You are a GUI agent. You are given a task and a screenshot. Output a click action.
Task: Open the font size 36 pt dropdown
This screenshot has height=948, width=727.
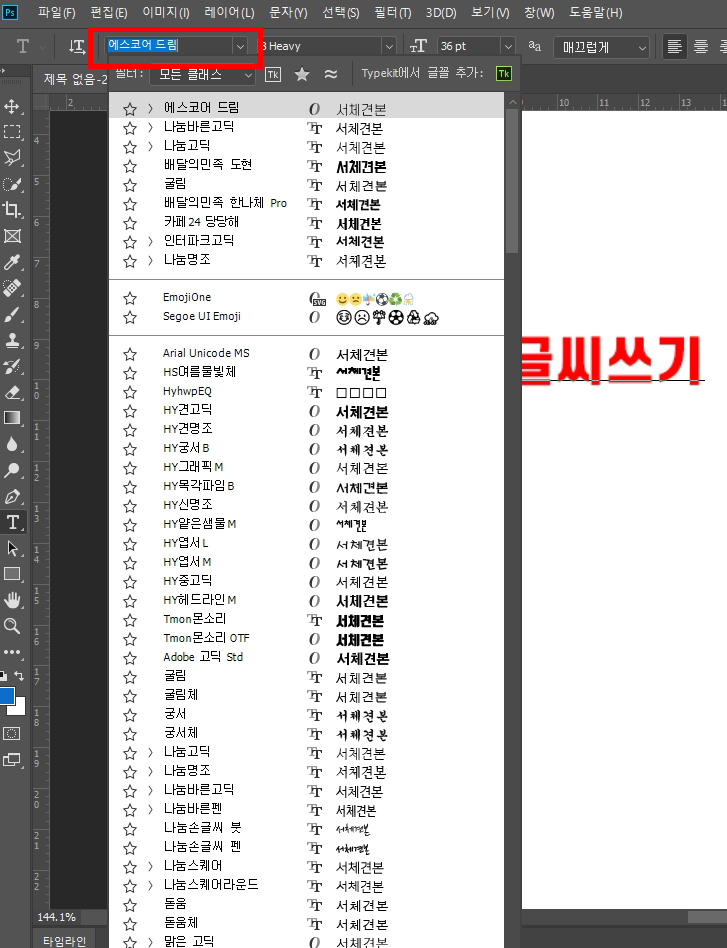click(x=508, y=46)
